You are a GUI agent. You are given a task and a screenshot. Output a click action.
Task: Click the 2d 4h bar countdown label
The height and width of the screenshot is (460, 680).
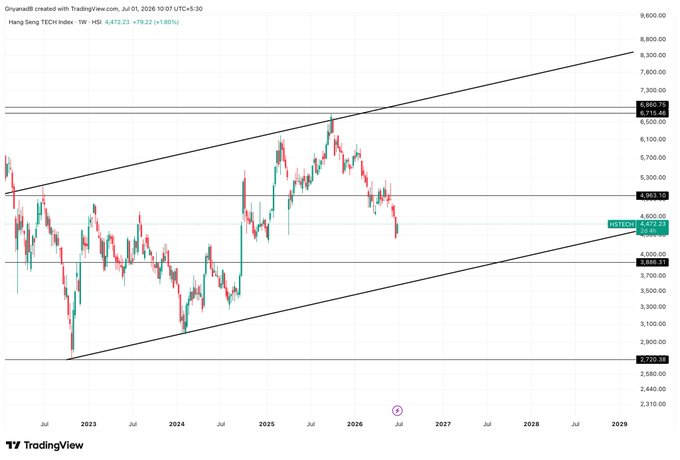(648, 231)
